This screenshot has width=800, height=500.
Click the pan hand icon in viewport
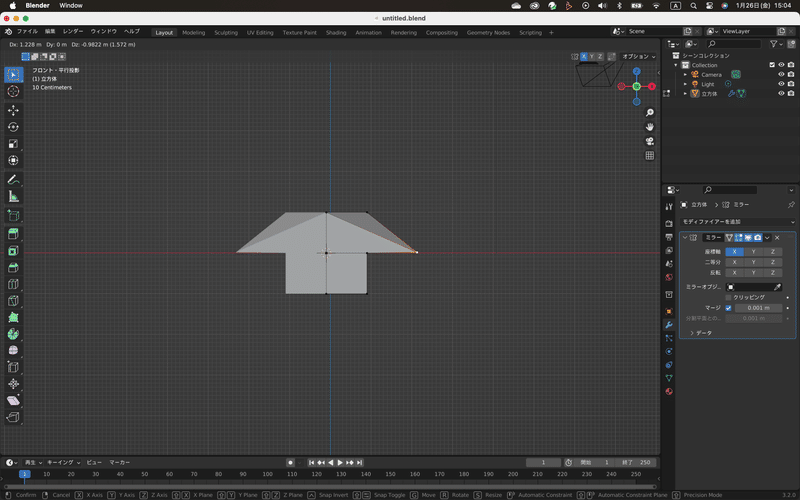649,127
